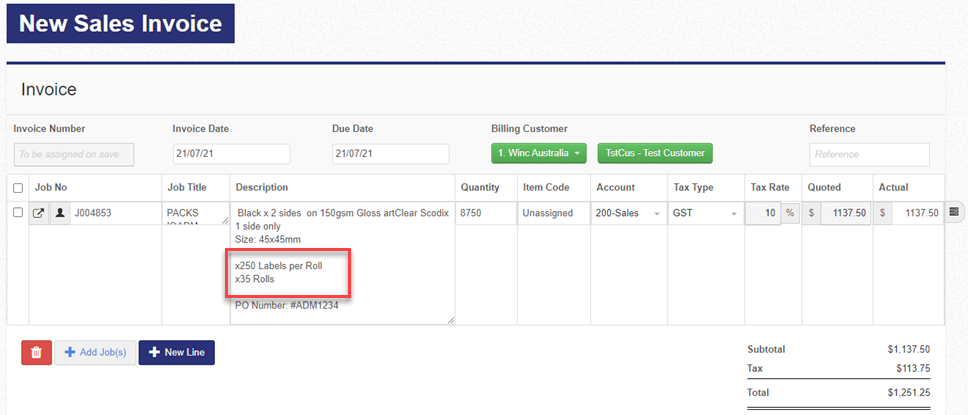
Task: Click the Job Title text area PACKS
Action: [x=198, y=213]
